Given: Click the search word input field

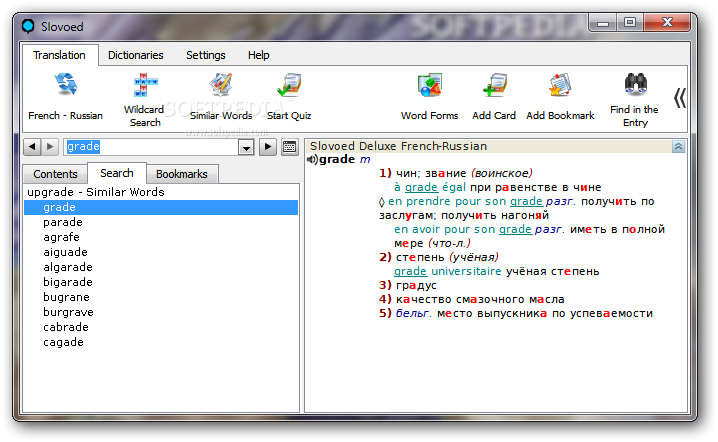Looking at the screenshot, I should click(x=151, y=147).
